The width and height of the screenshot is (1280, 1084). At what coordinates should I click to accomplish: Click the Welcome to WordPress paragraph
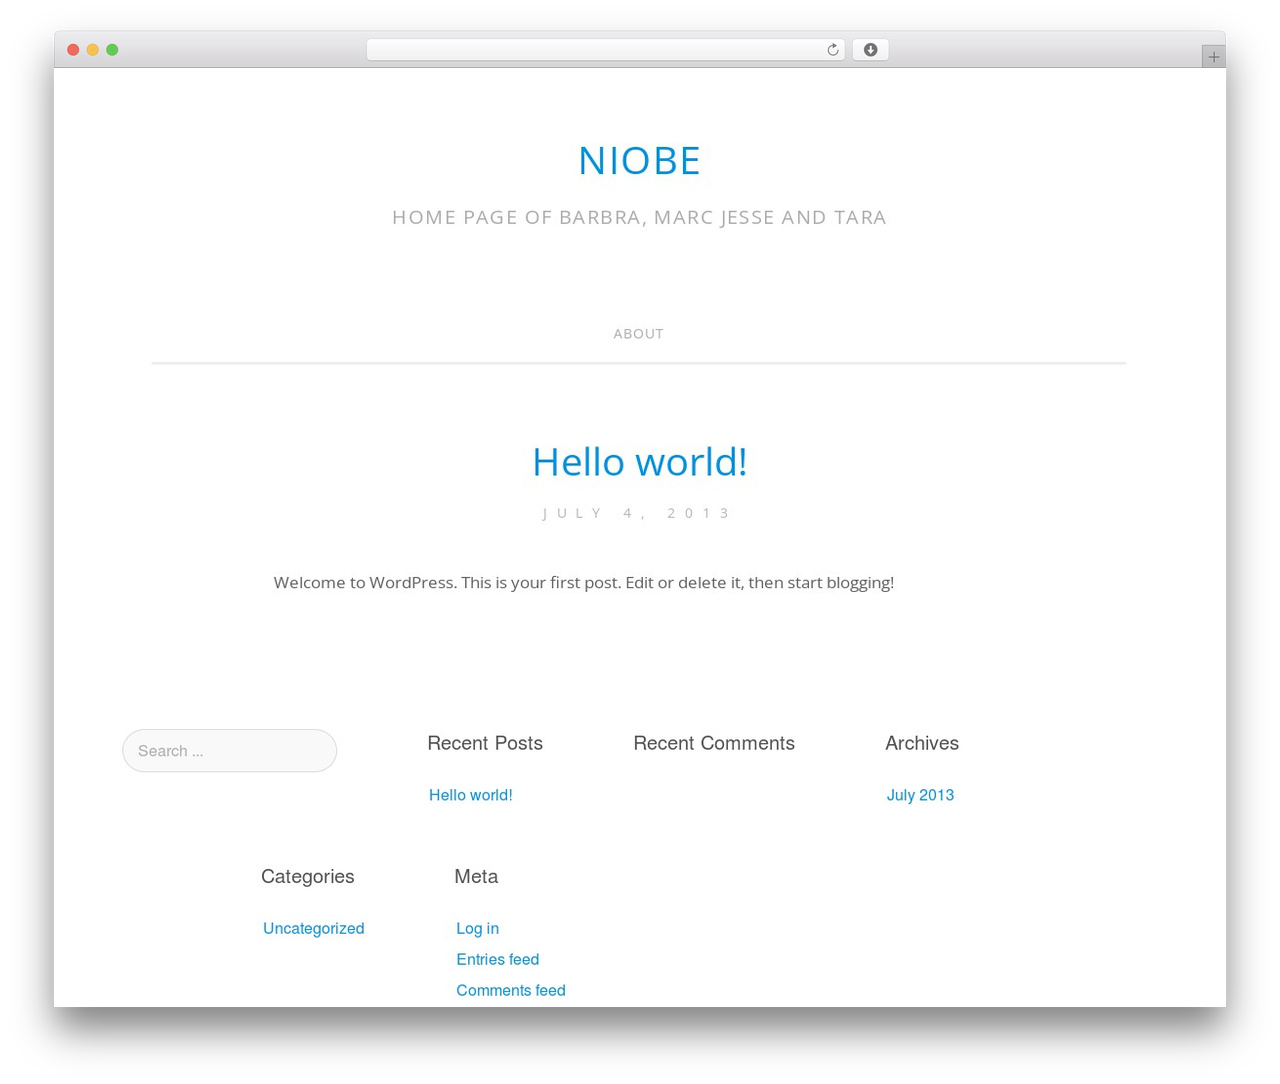point(584,582)
